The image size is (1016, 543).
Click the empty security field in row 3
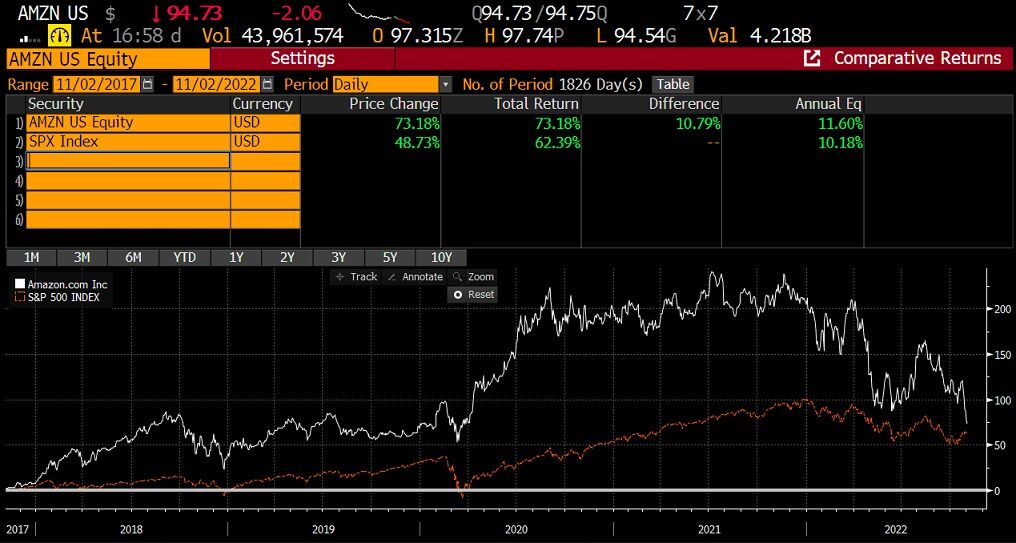[x=128, y=161]
